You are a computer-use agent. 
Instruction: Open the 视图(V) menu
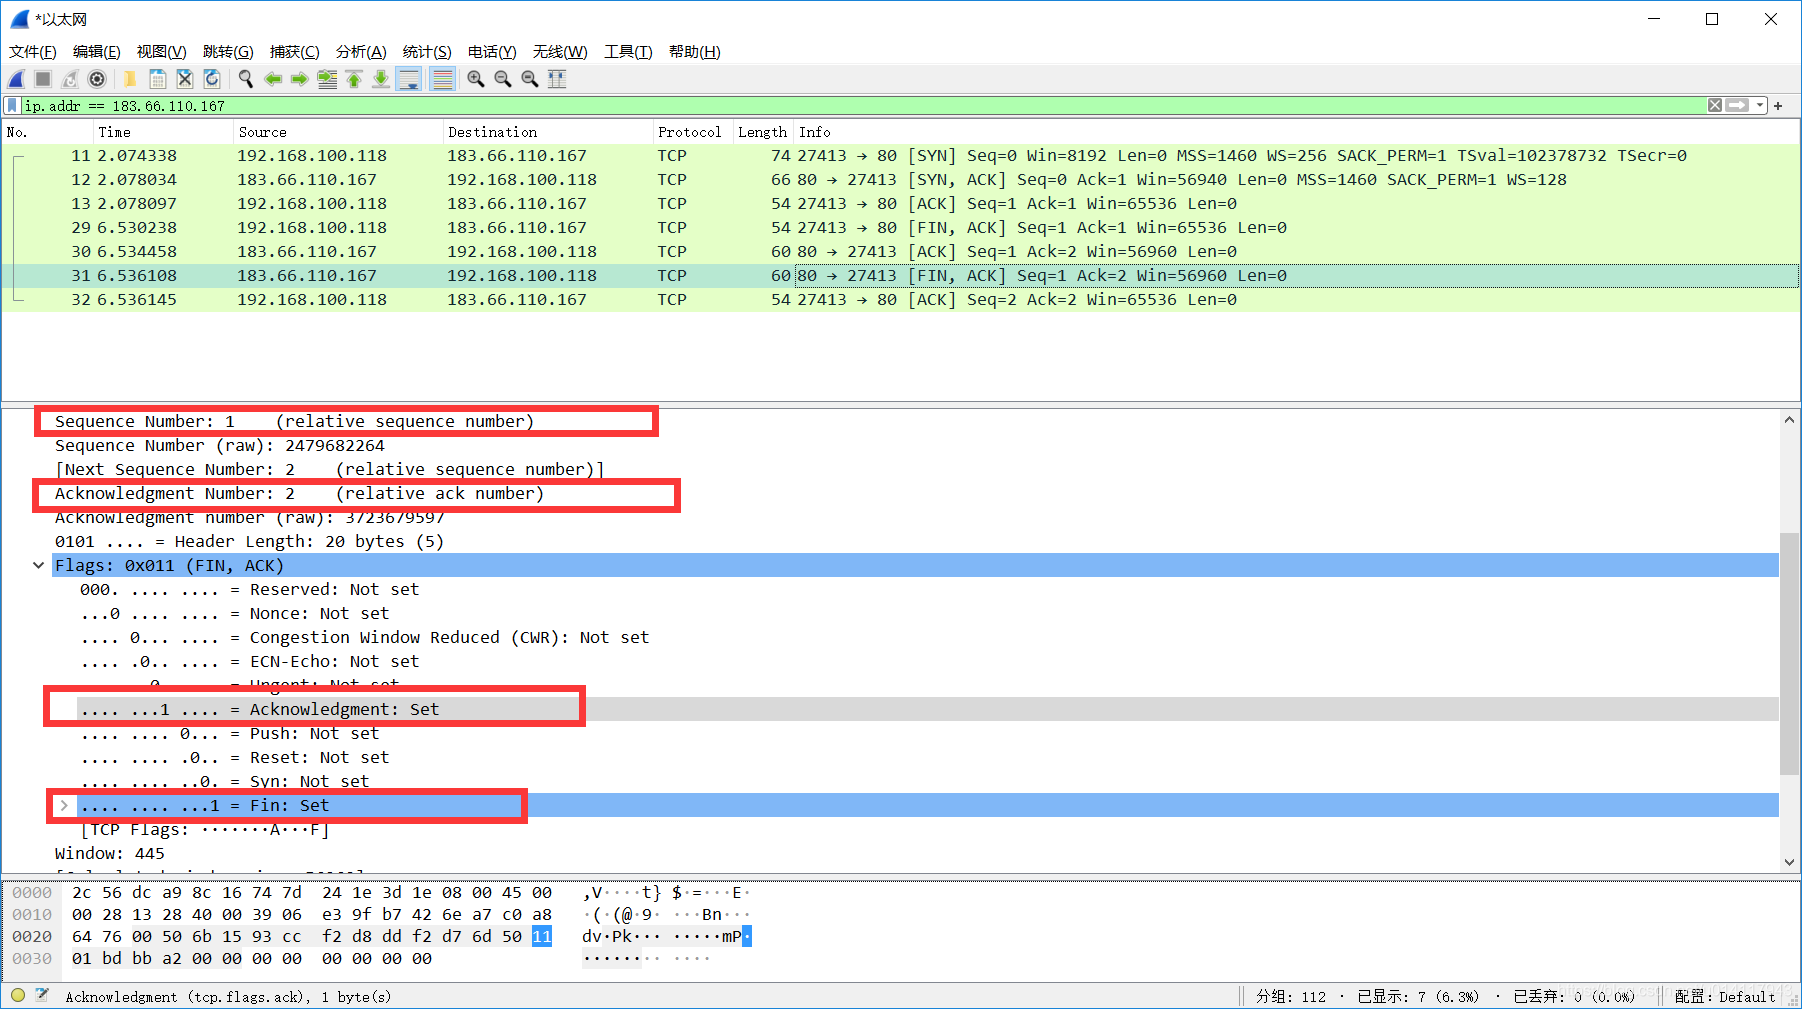[161, 52]
